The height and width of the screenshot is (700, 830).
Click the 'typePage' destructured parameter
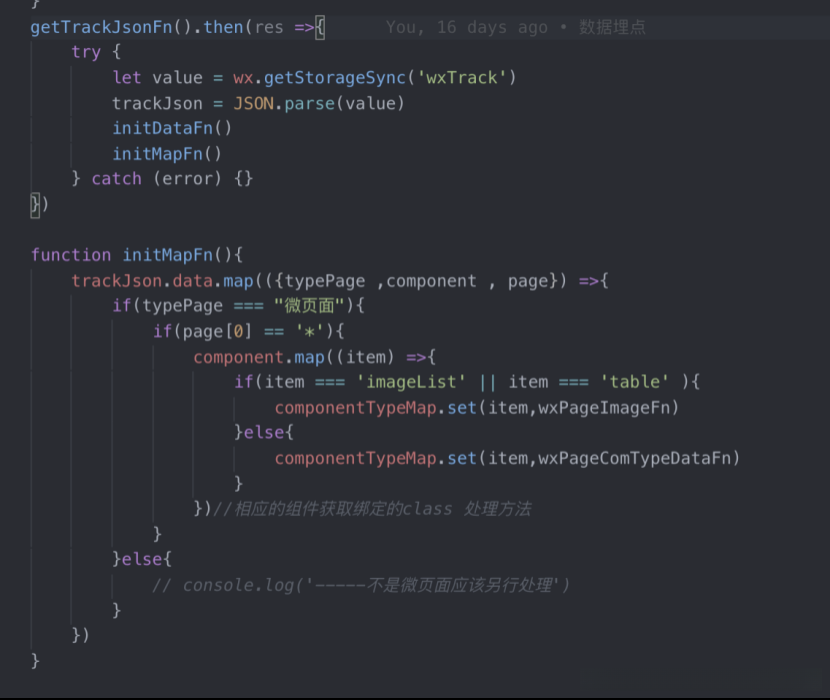pyautogui.click(x=324, y=281)
